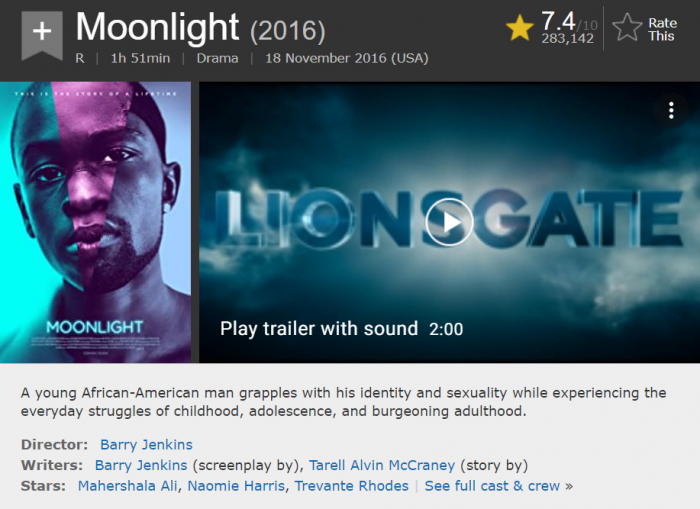The width and height of the screenshot is (700, 509).
Task: Visit Naomie Harris's page
Action: [x=239, y=486]
